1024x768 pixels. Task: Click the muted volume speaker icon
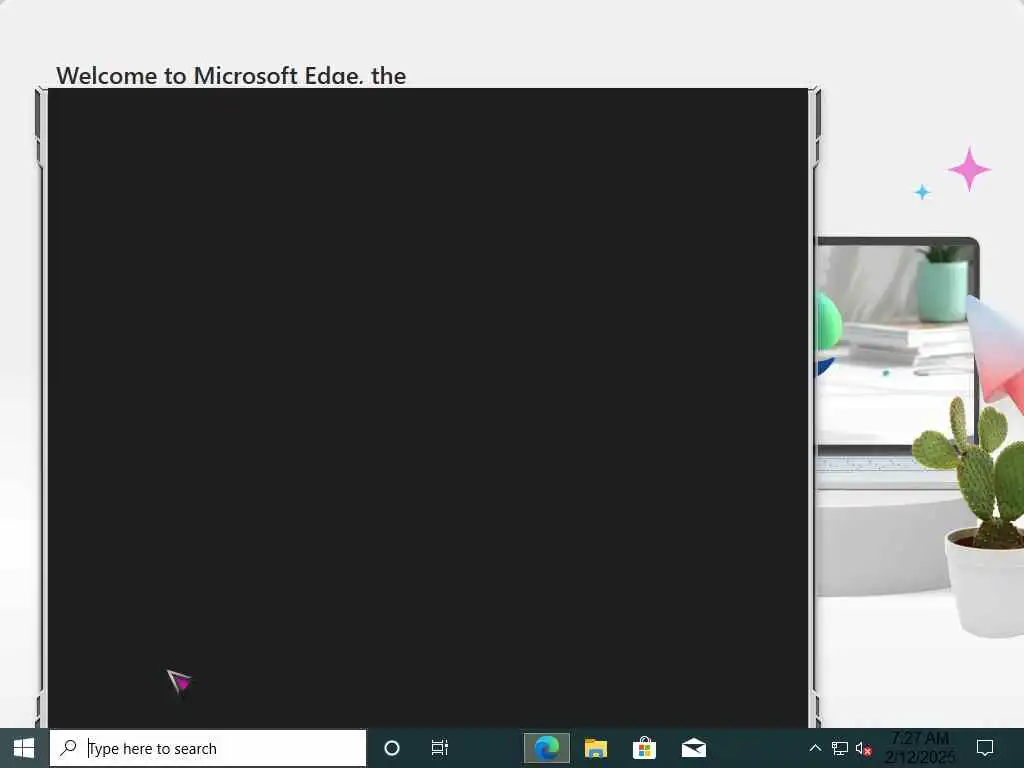click(863, 748)
